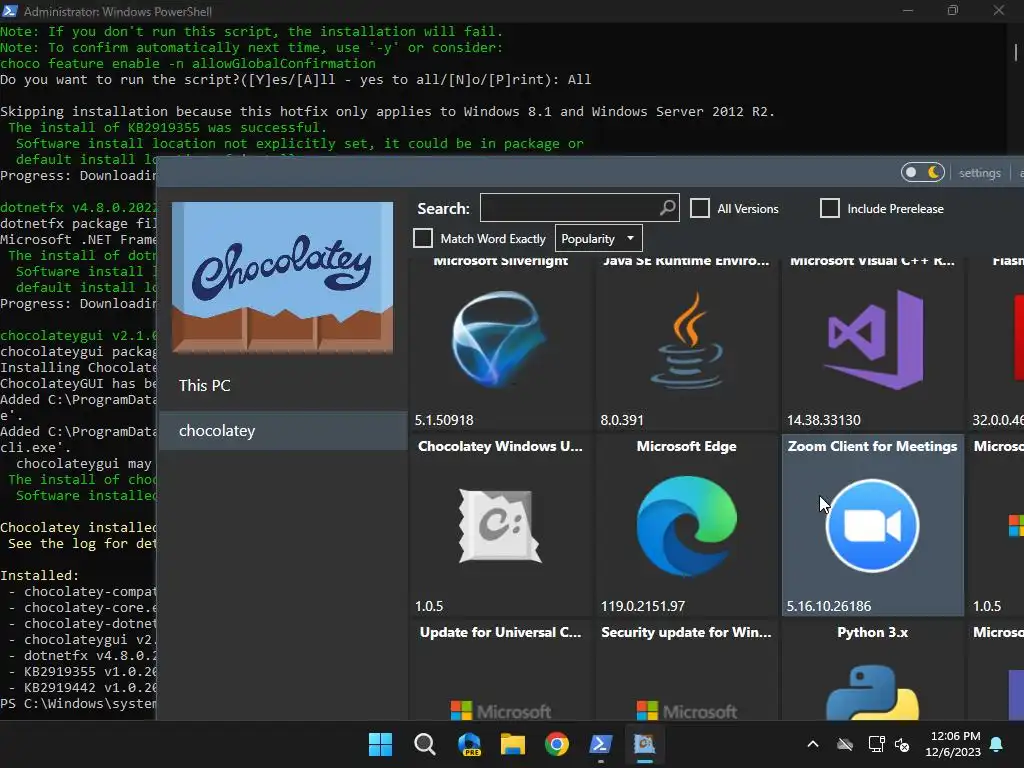This screenshot has width=1024, height=768.
Task: Switch to Chocolatey GUI taskbar icon
Action: (644, 744)
